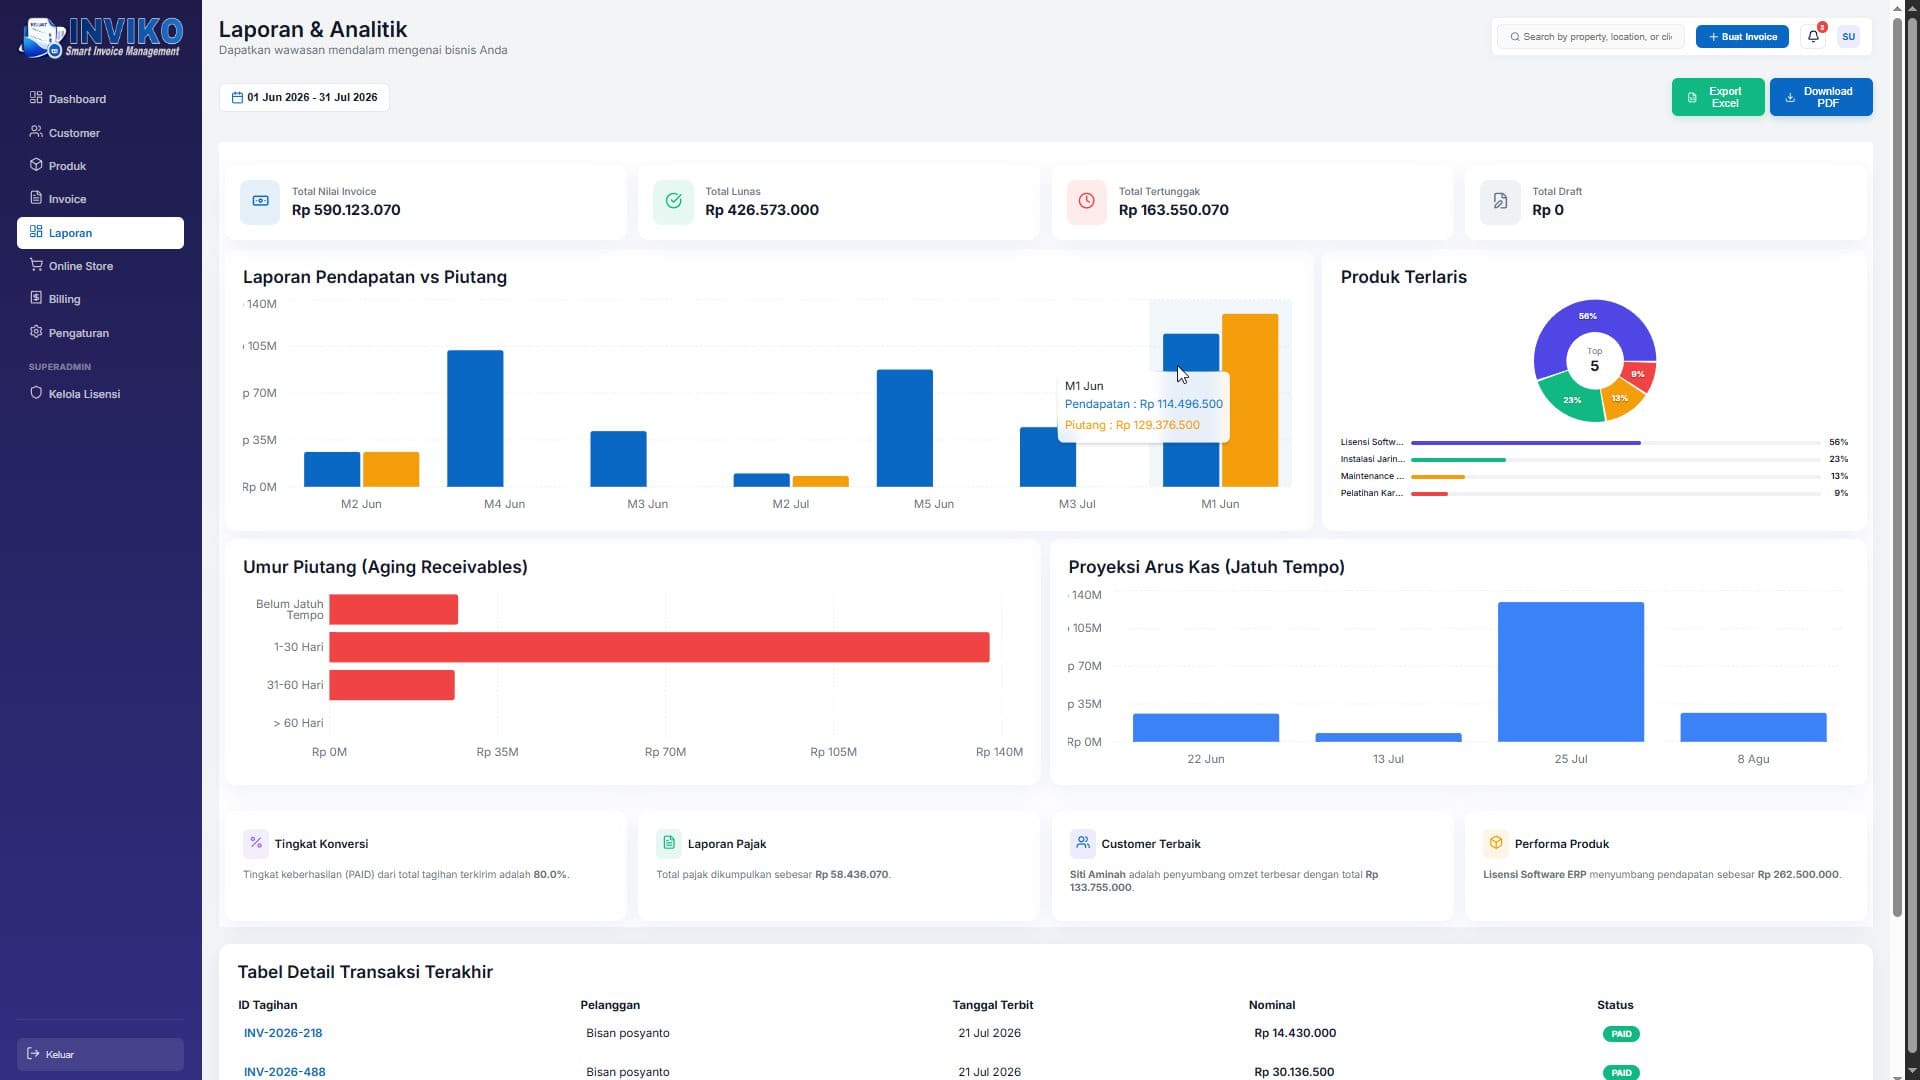Open the Laporan menu item

[x=100, y=233]
